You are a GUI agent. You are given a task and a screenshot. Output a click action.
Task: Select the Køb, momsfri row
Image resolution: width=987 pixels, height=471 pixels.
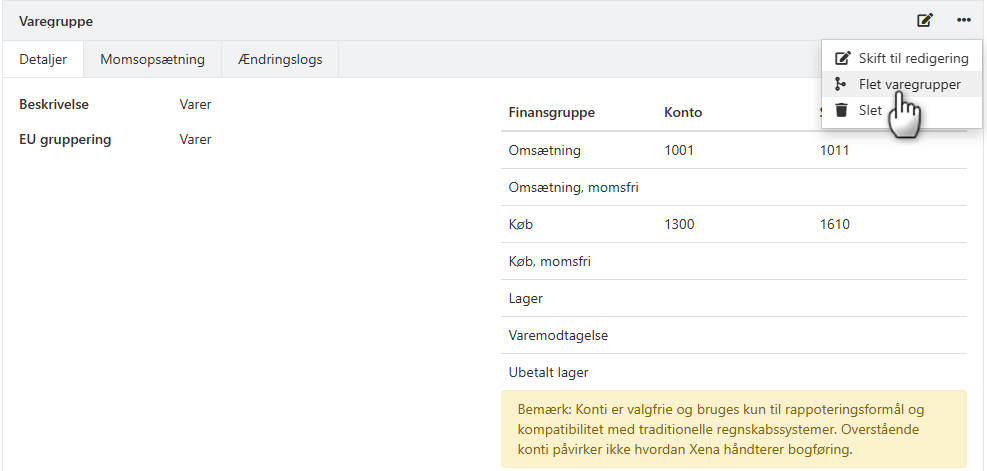pyautogui.click(x=549, y=261)
